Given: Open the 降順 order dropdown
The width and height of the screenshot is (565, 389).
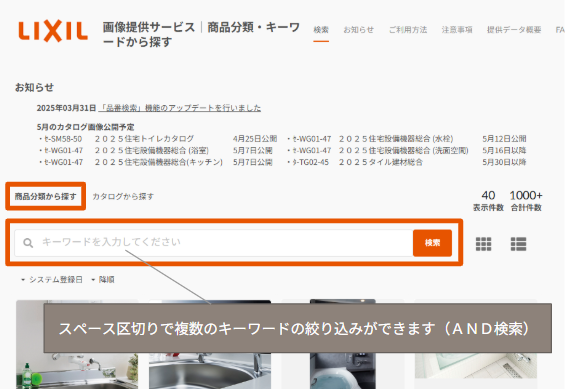Looking at the screenshot, I should click(x=103, y=280).
